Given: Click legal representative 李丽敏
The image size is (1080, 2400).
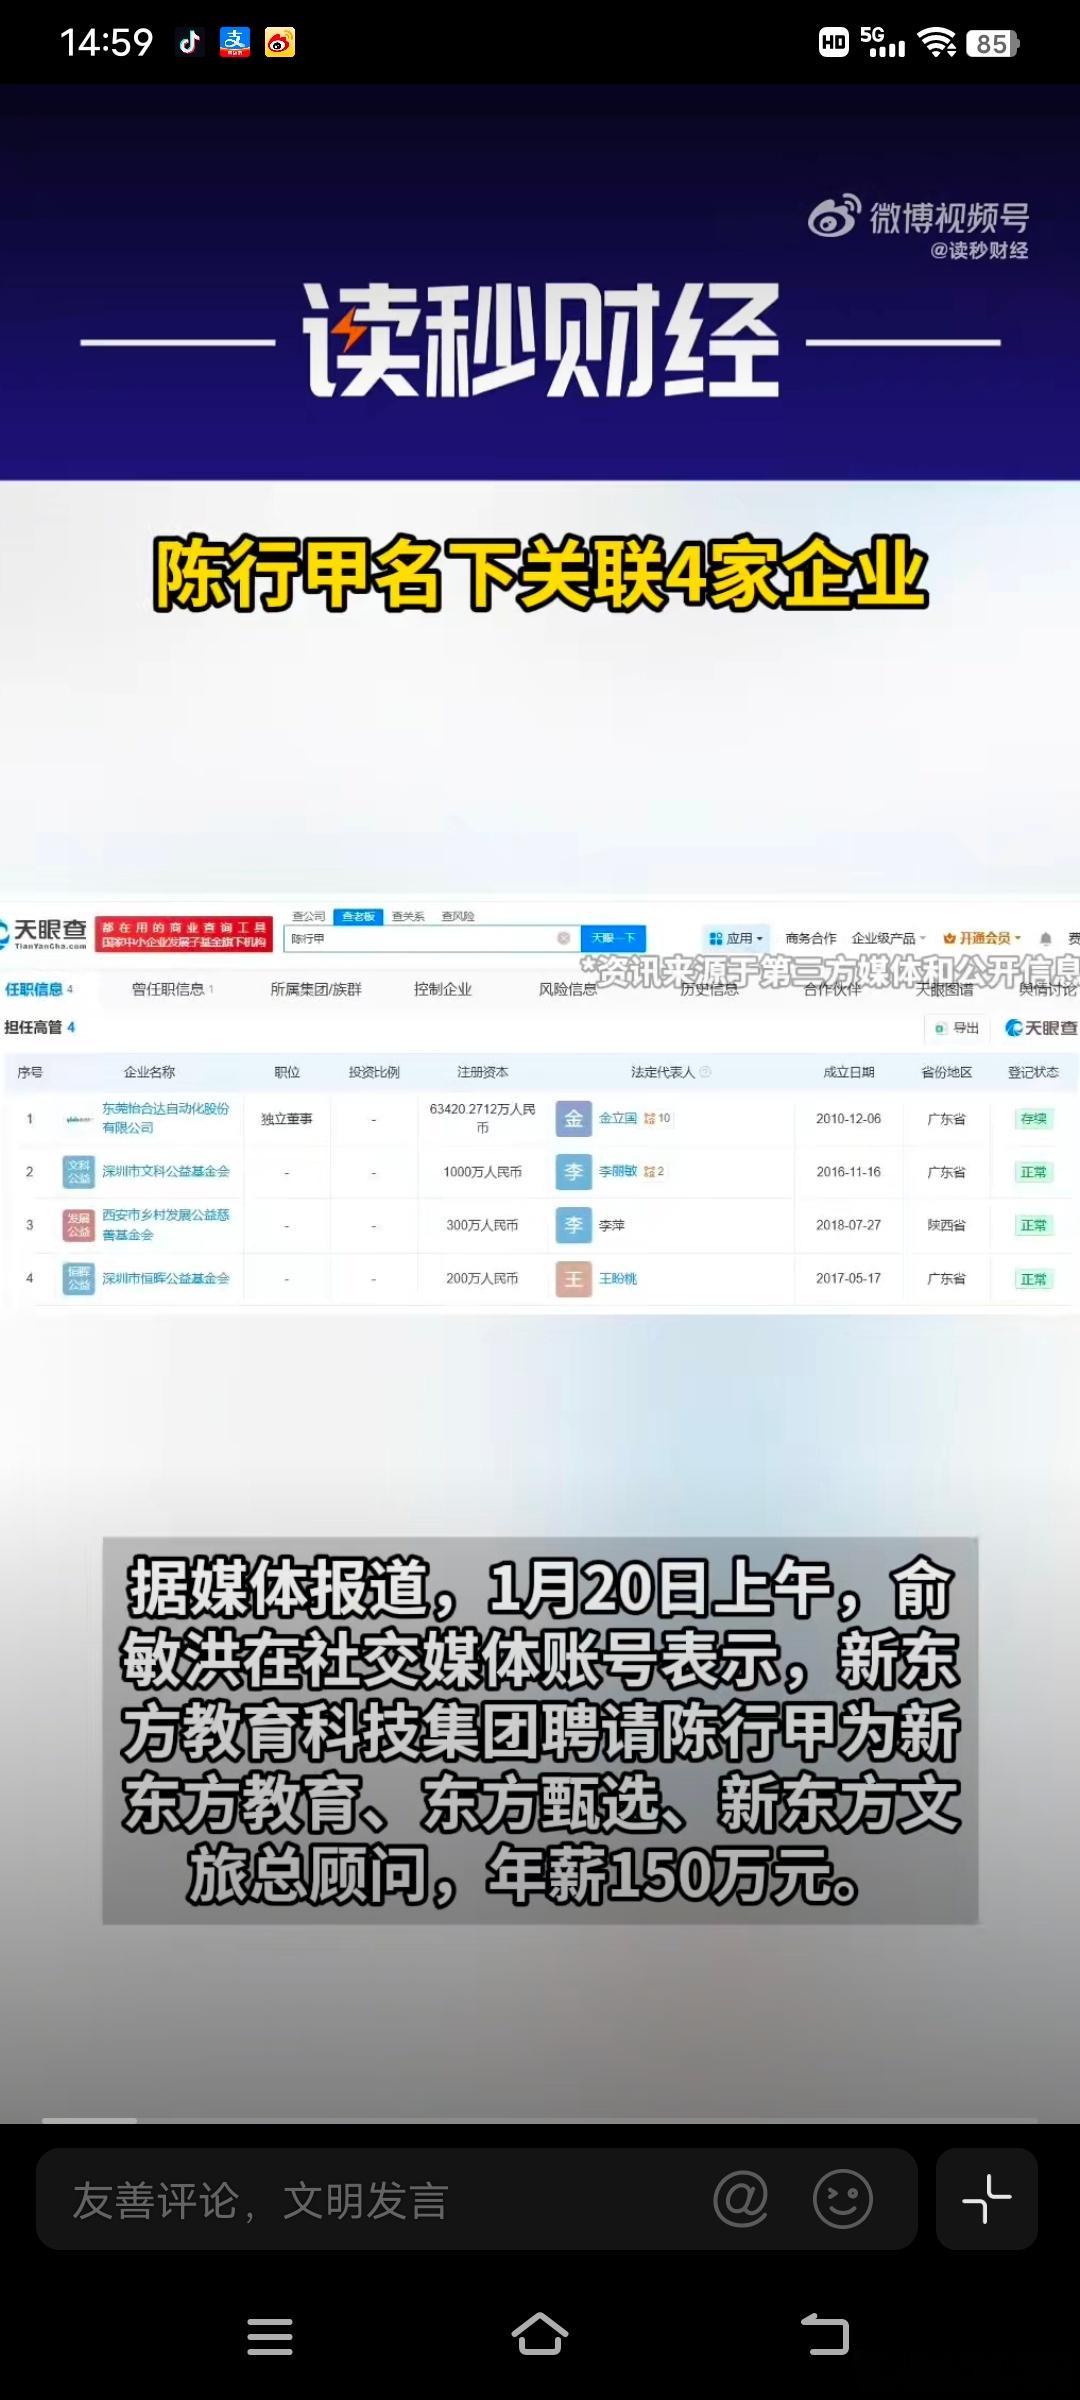Looking at the screenshot, I should pos(617,1171).
